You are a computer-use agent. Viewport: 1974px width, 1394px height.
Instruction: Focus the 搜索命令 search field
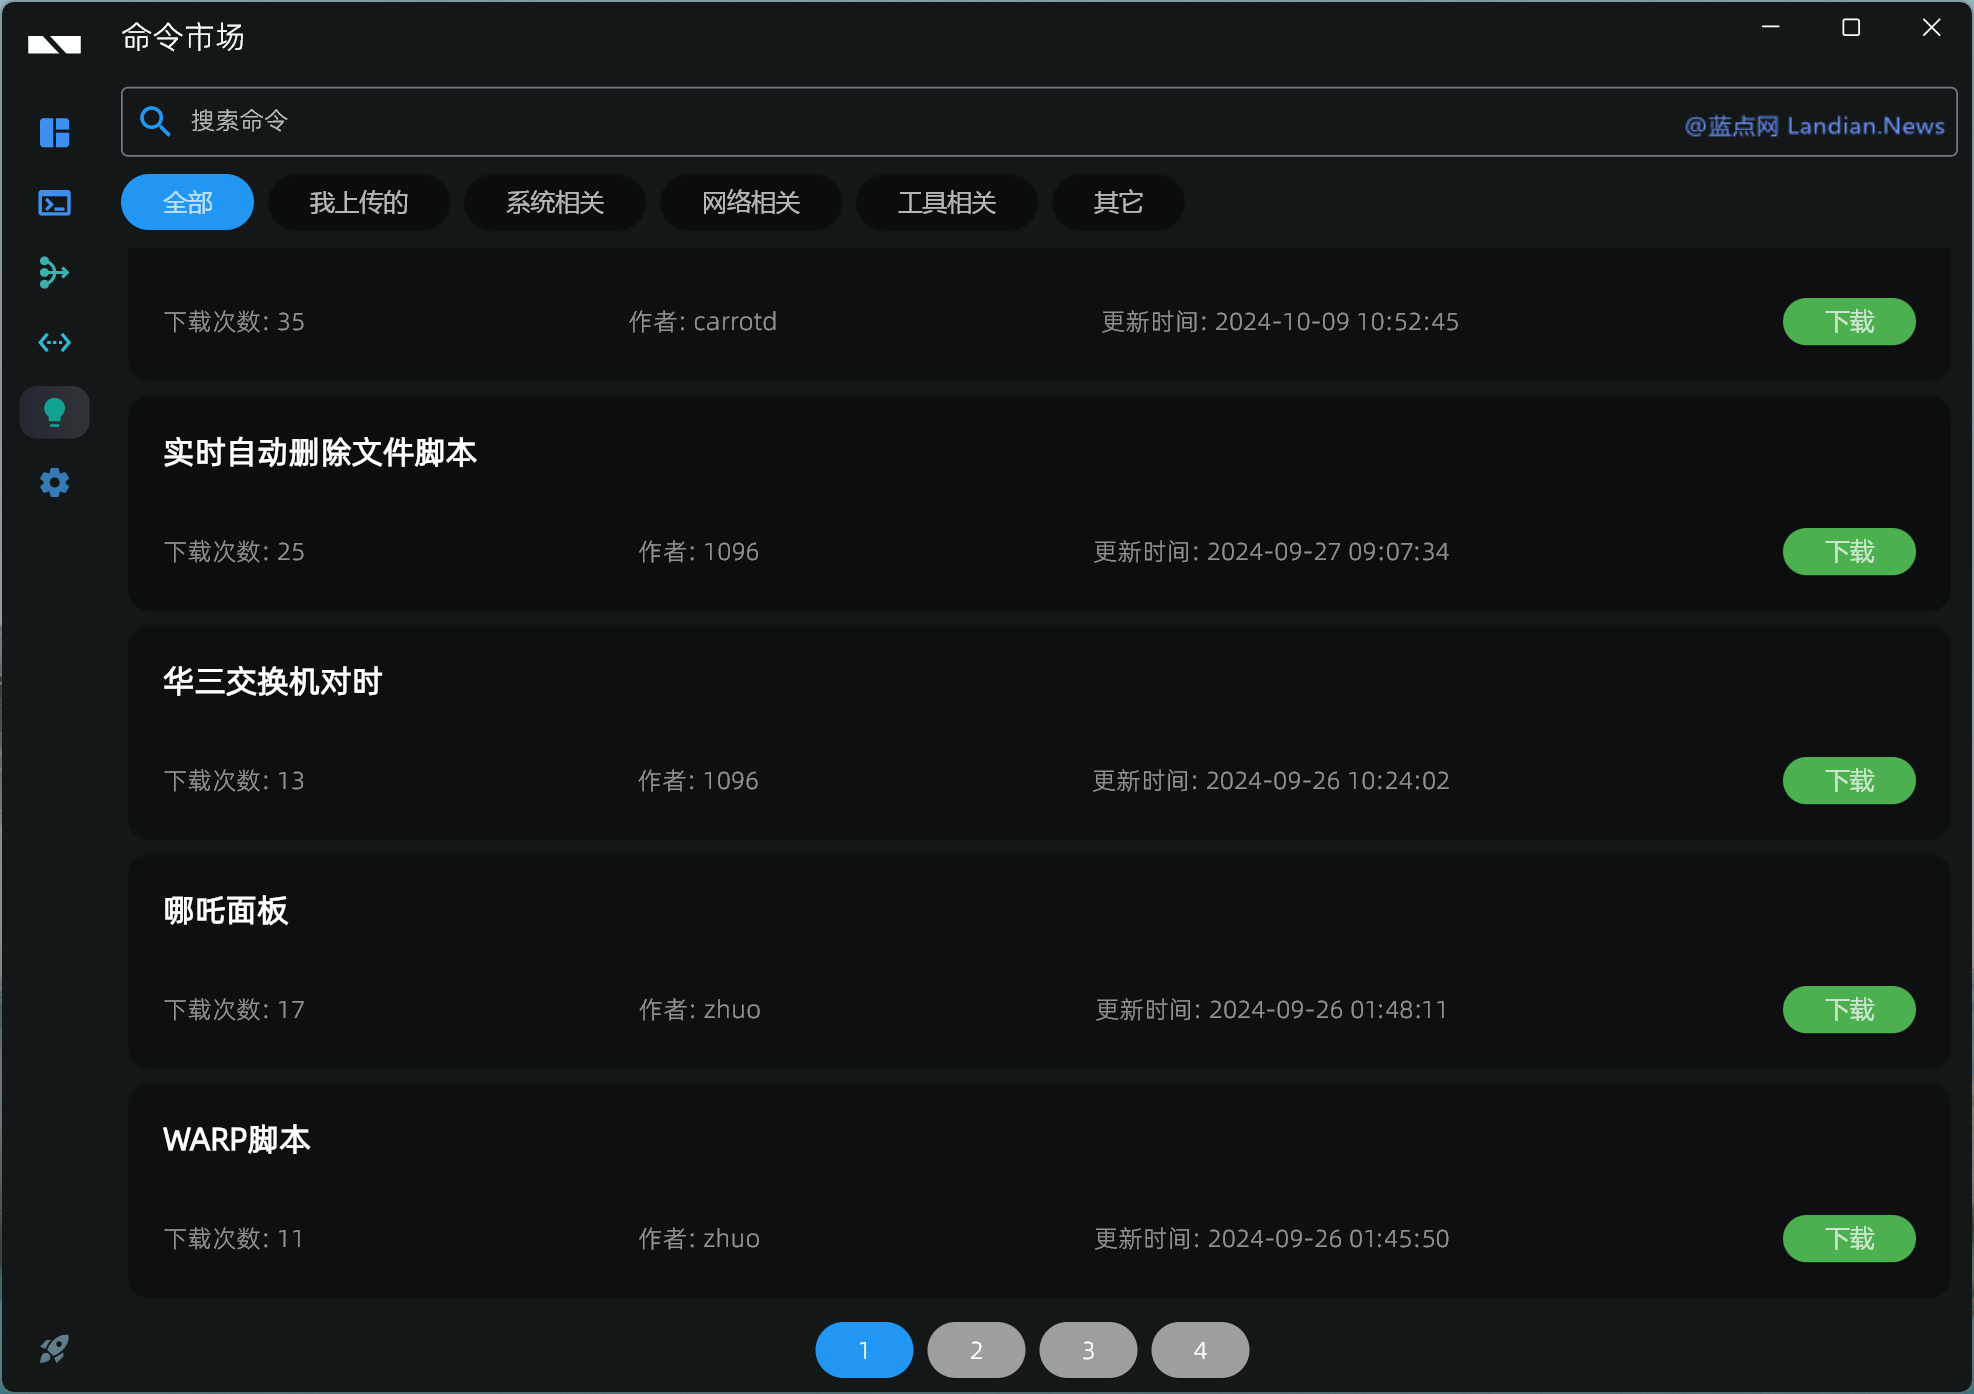coord(900,121)
